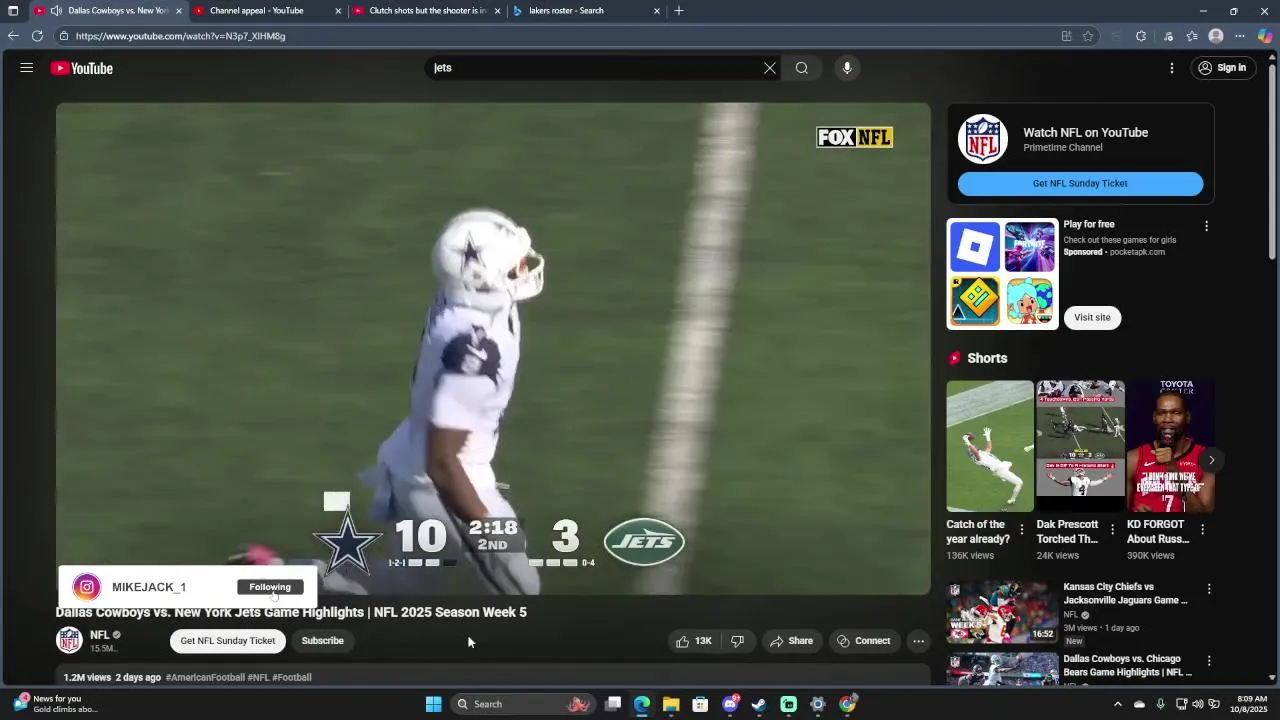Image resolution: width=1280 pixels, height=720 pixels.
Task: Close the 'Channel appeal - YouTube' tab
Action: point(338,11)
